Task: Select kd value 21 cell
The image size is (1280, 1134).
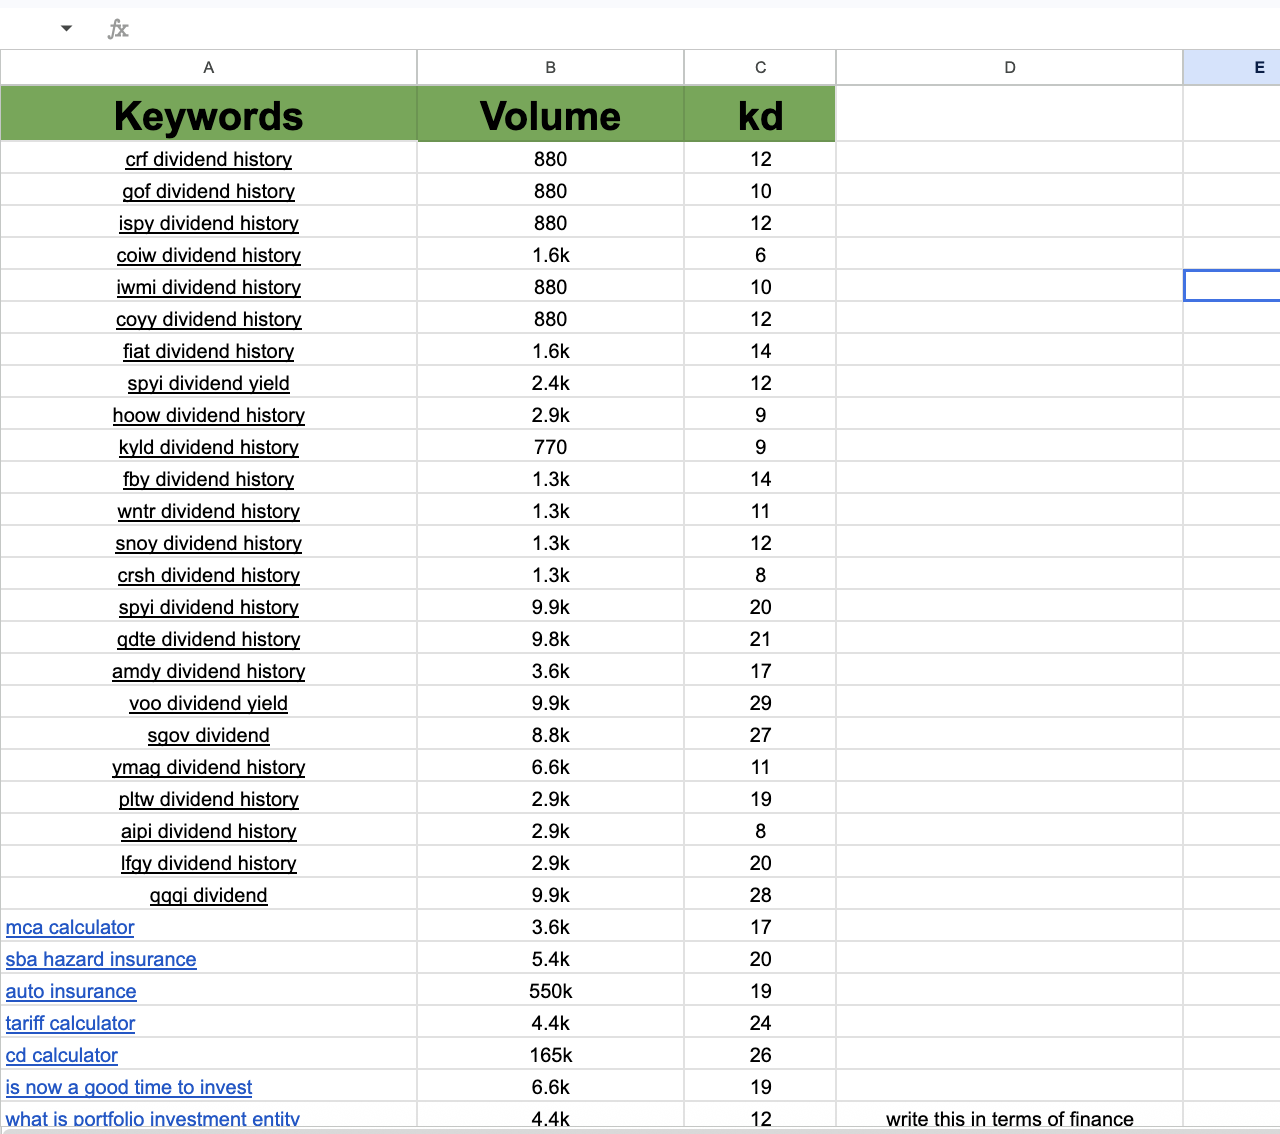Action: tap(760, 639)
